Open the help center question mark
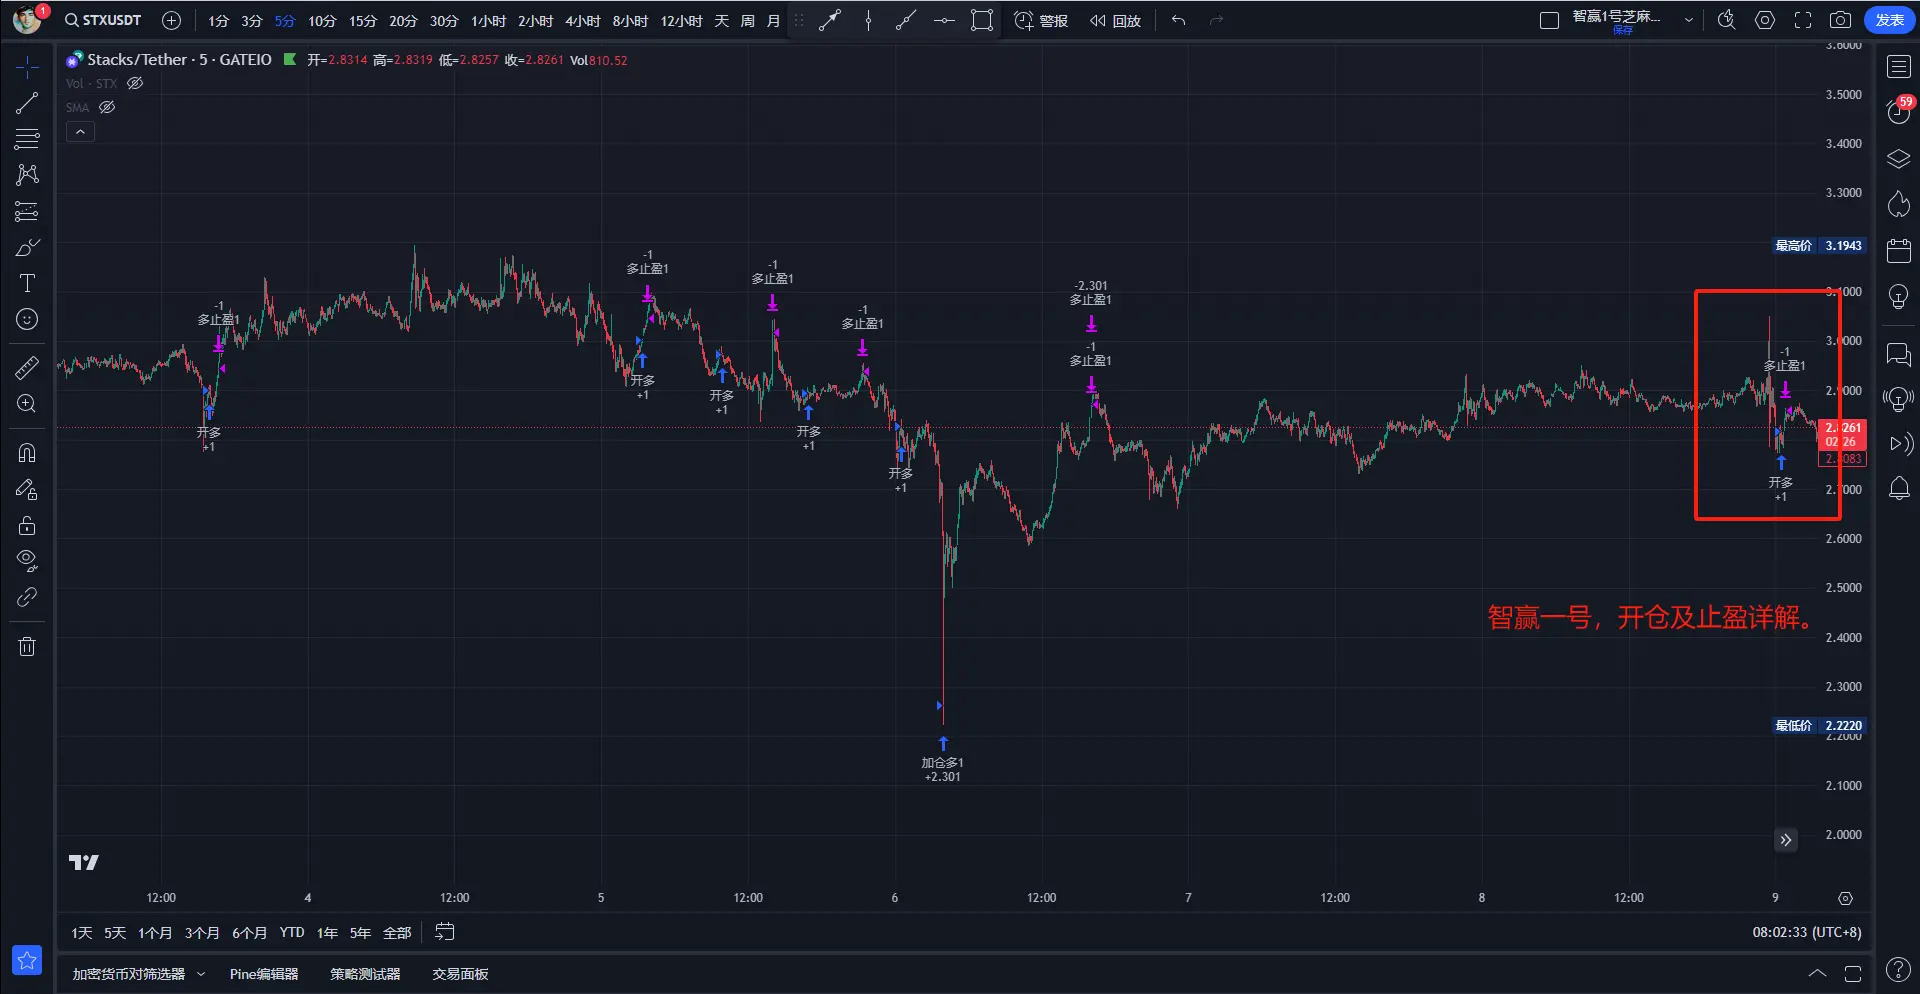Screen dimensions: 1920x994 (x=1898, y=969)
